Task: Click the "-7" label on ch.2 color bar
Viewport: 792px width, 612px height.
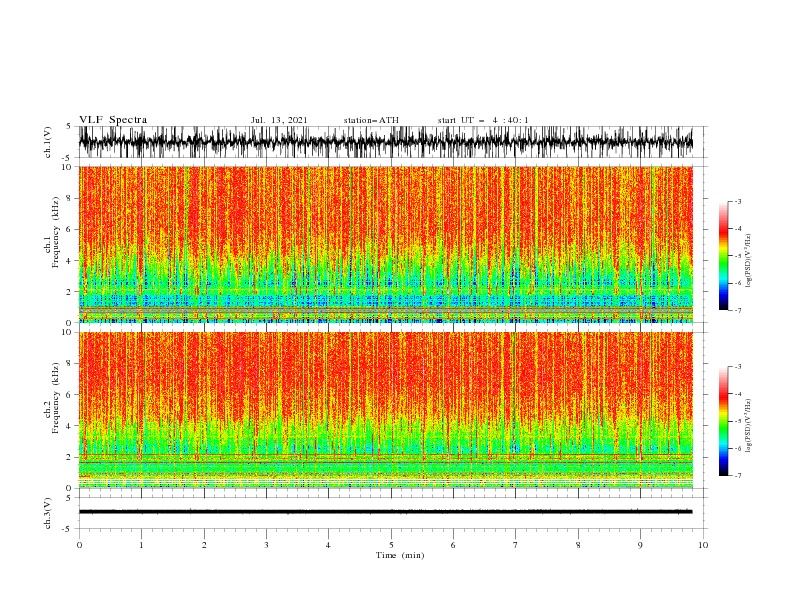Action: coord(738,475)
